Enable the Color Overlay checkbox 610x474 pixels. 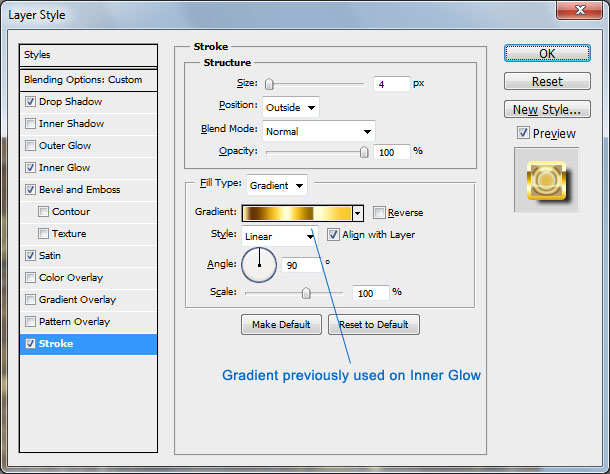[30, 277]
